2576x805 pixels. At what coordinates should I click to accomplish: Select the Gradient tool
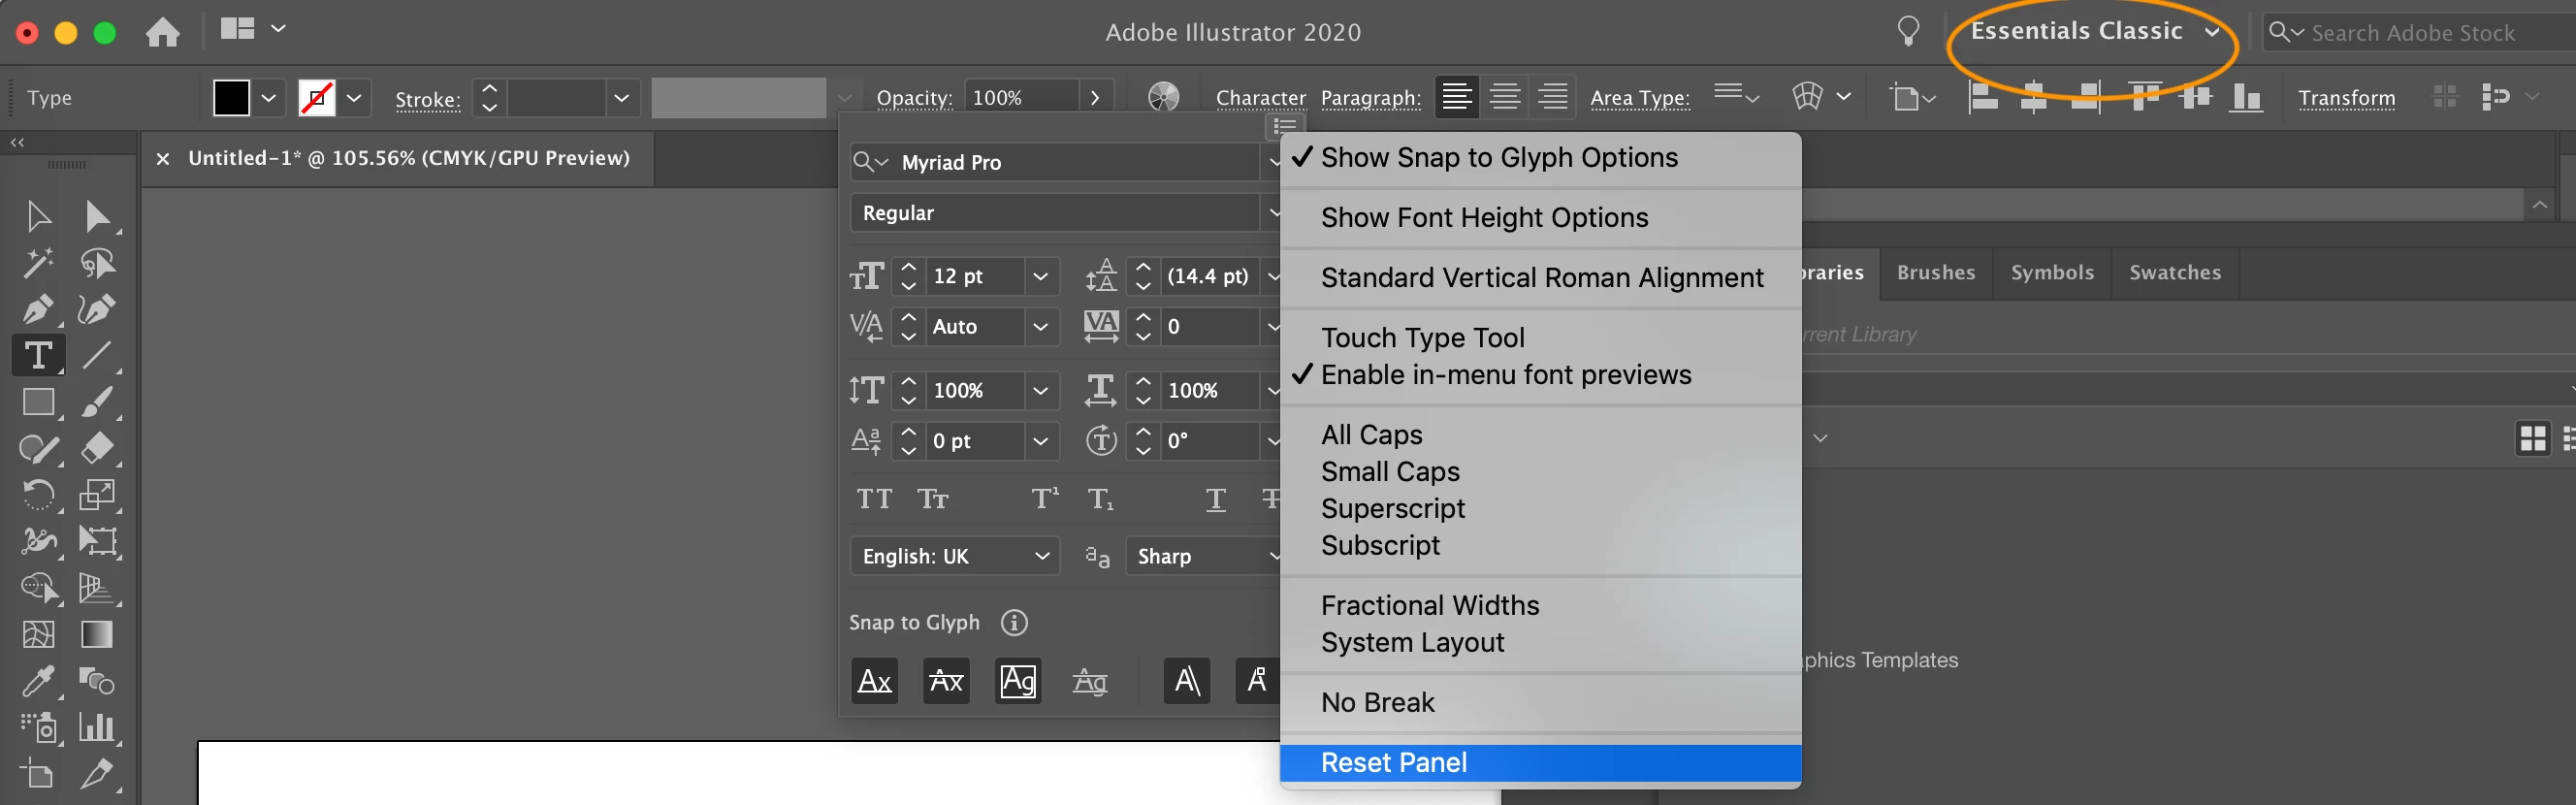click(x=97, y=634)
